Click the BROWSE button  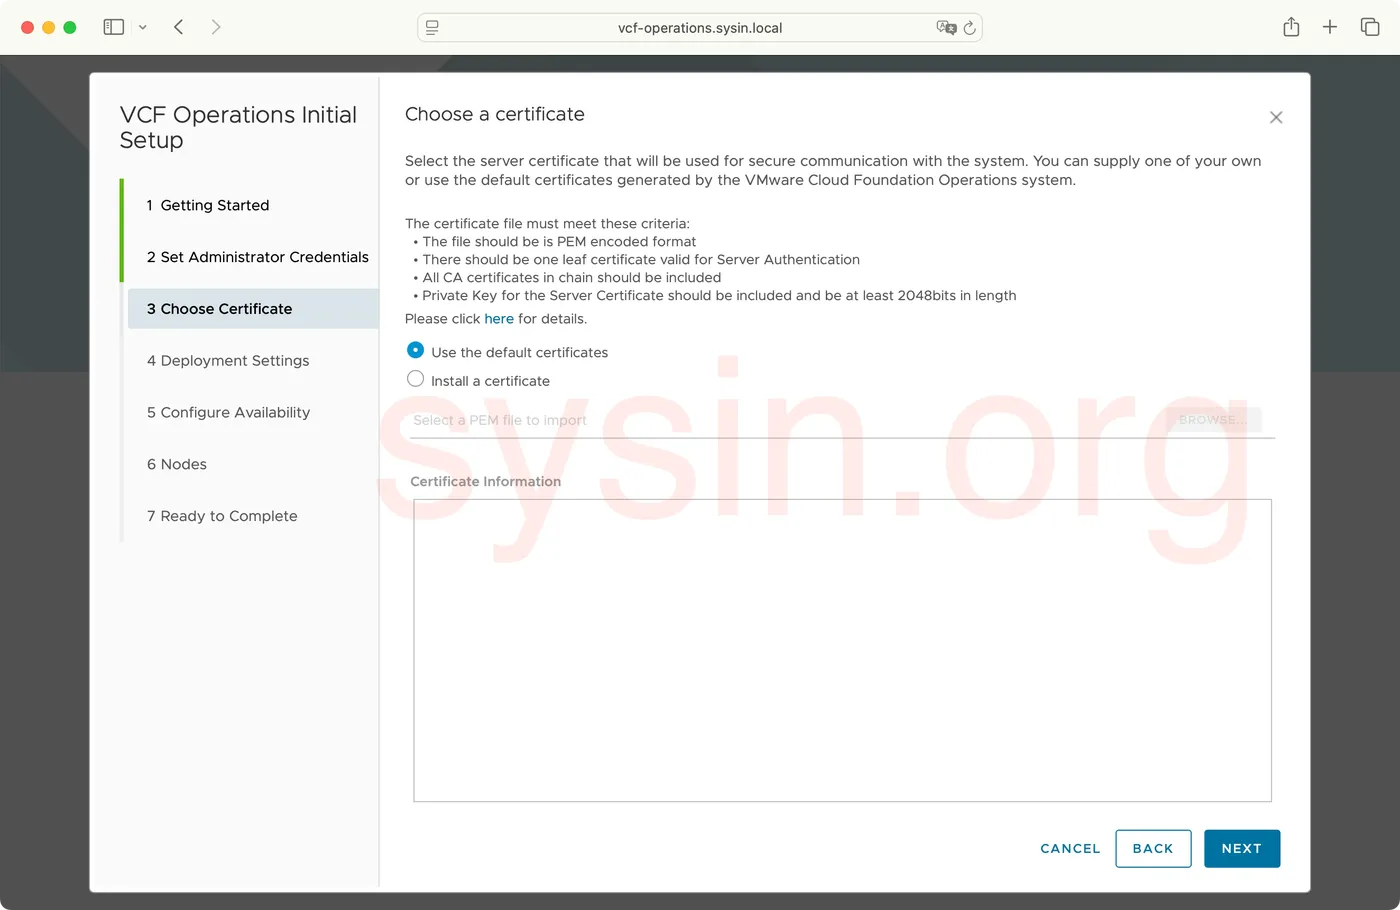[1213, 420]
